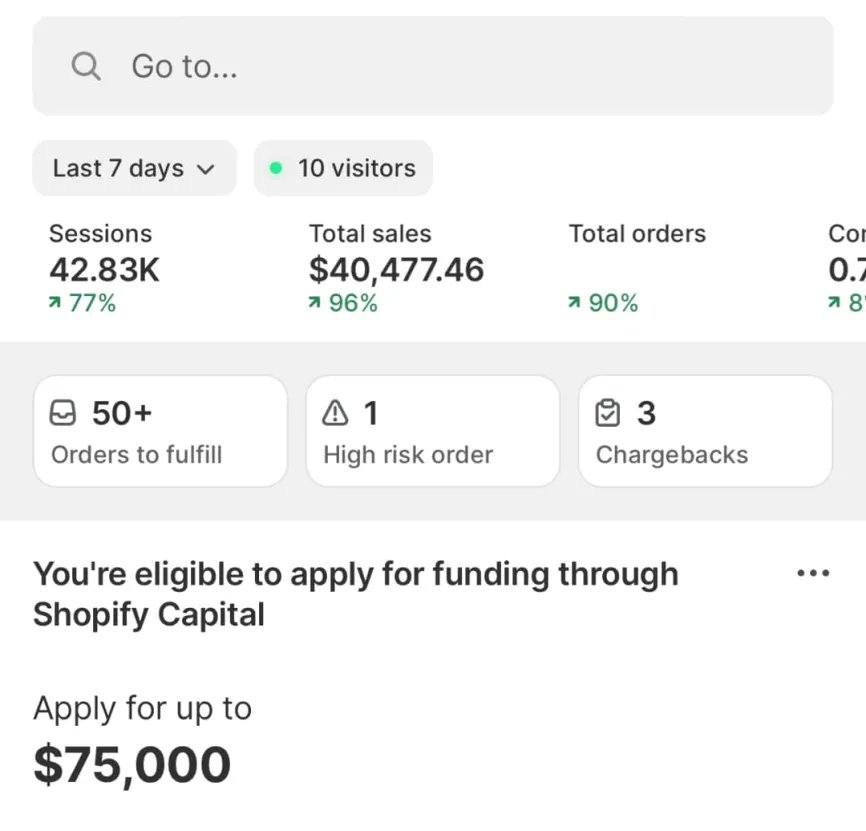Click the green live visitors dot

click(x=276, y=168)
